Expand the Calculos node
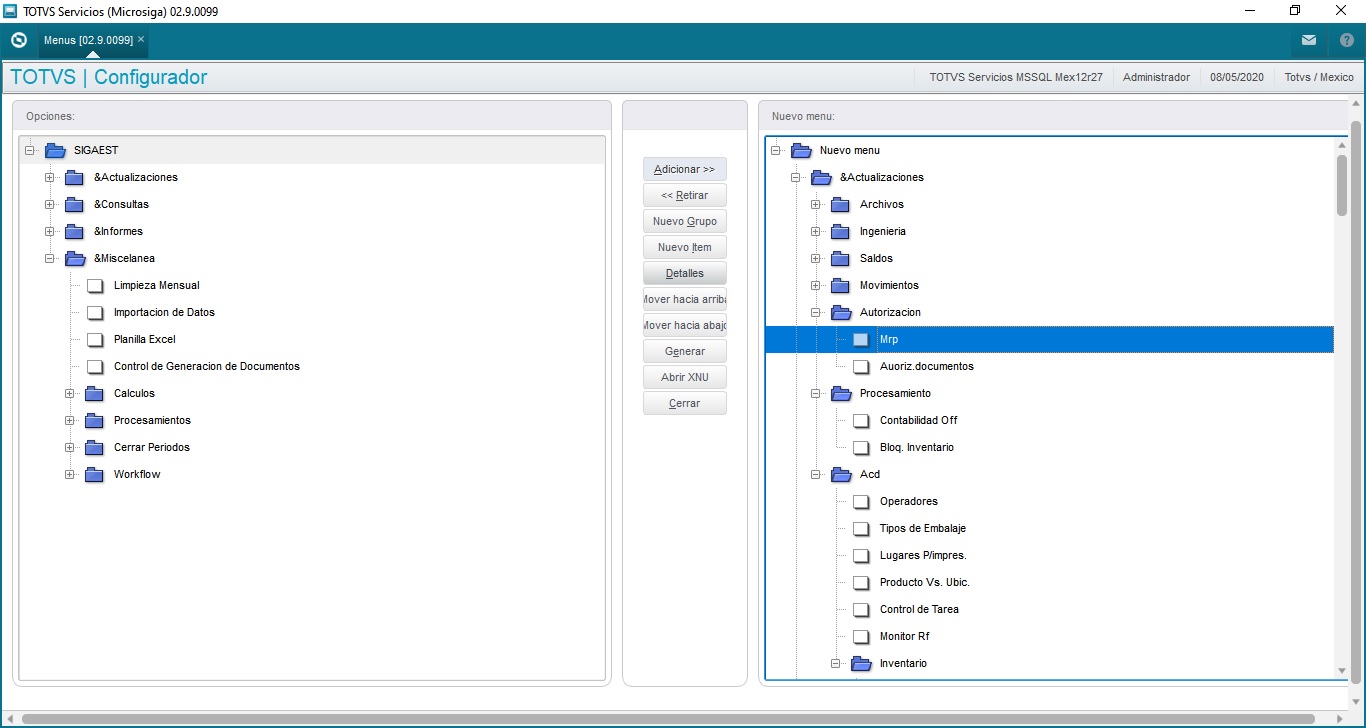The width and height of the screenshot is (1366, 728). 70,393
